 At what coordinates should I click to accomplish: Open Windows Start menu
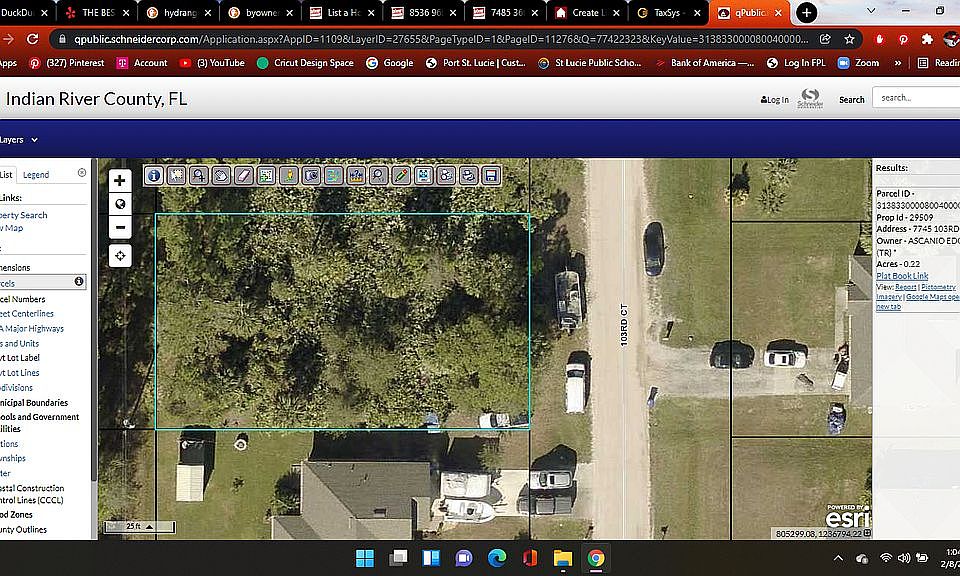click(365, 558)
